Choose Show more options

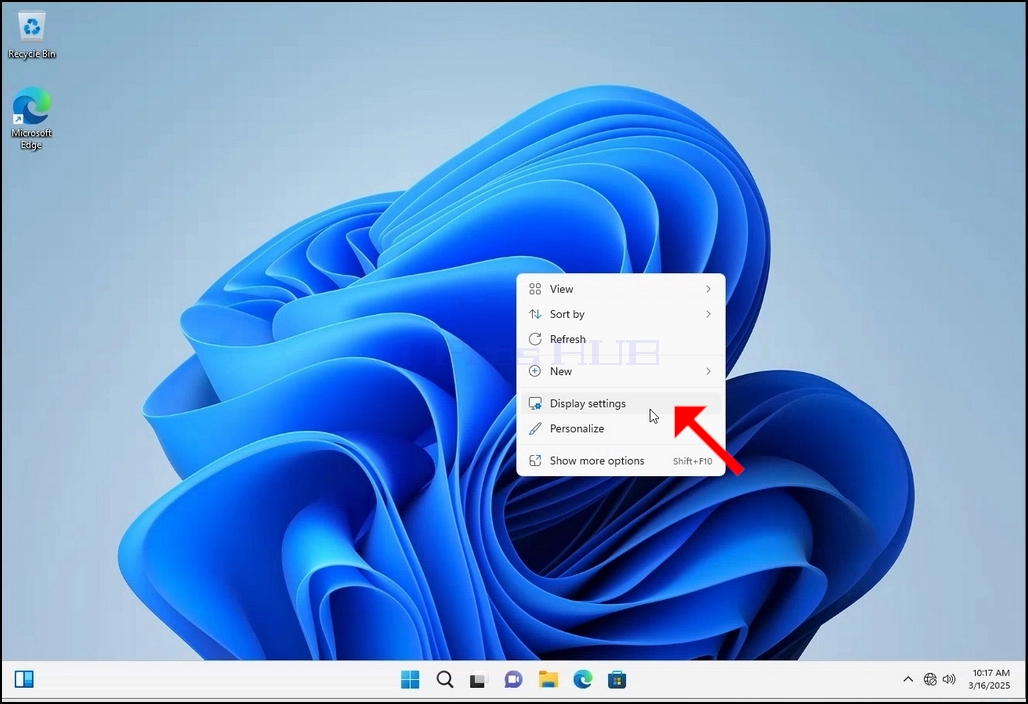tap(621, 461)
